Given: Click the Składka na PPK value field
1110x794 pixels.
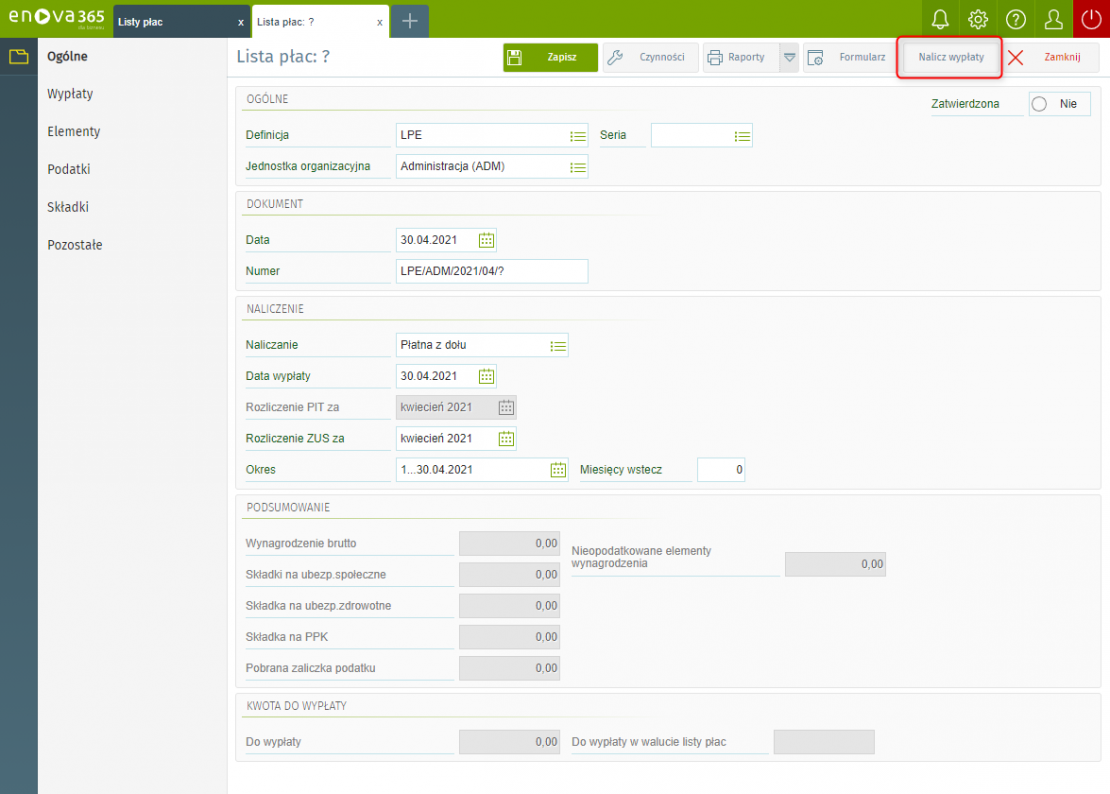Looking at the screenshot, I should tap(509, 637).
